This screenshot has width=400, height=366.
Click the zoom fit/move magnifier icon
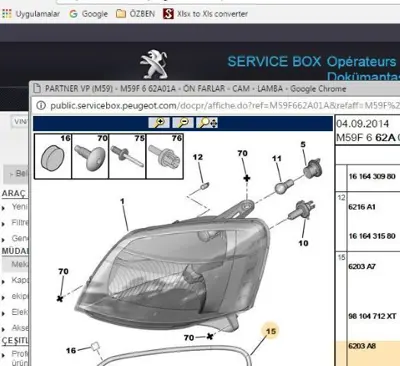[207, 123]
